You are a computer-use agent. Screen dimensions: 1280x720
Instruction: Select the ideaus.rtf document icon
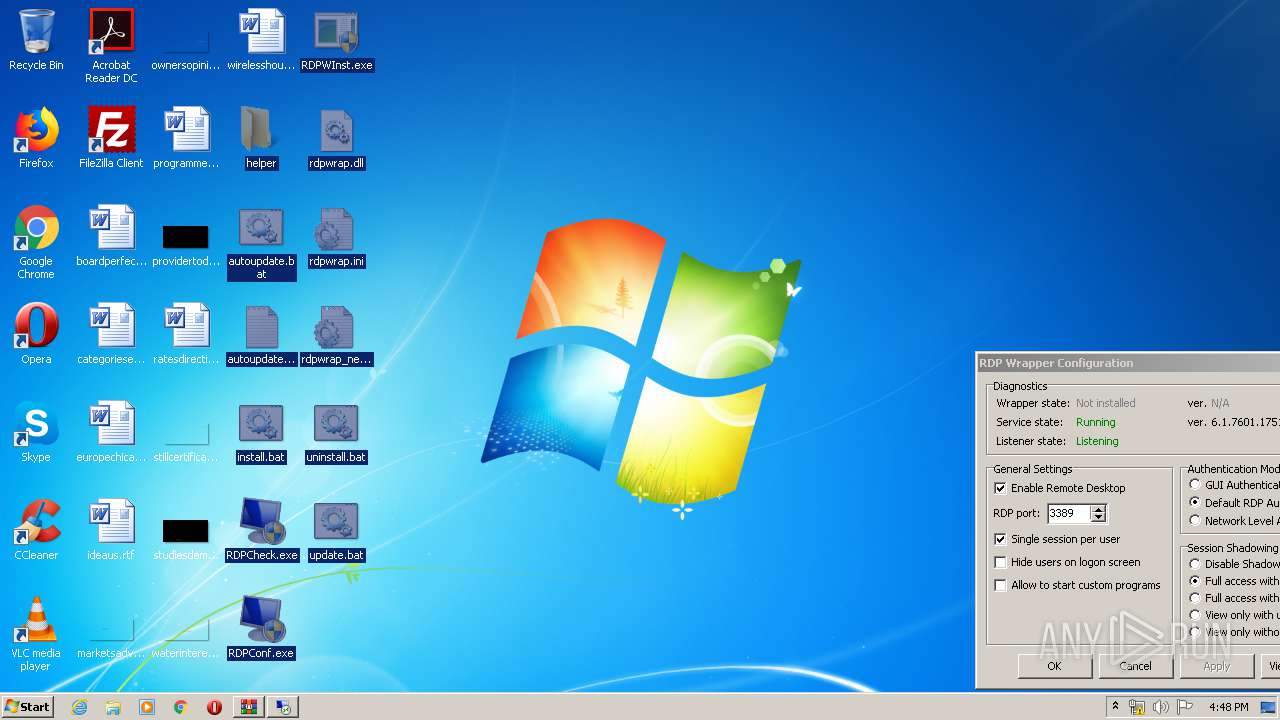[x=111, y=530]
